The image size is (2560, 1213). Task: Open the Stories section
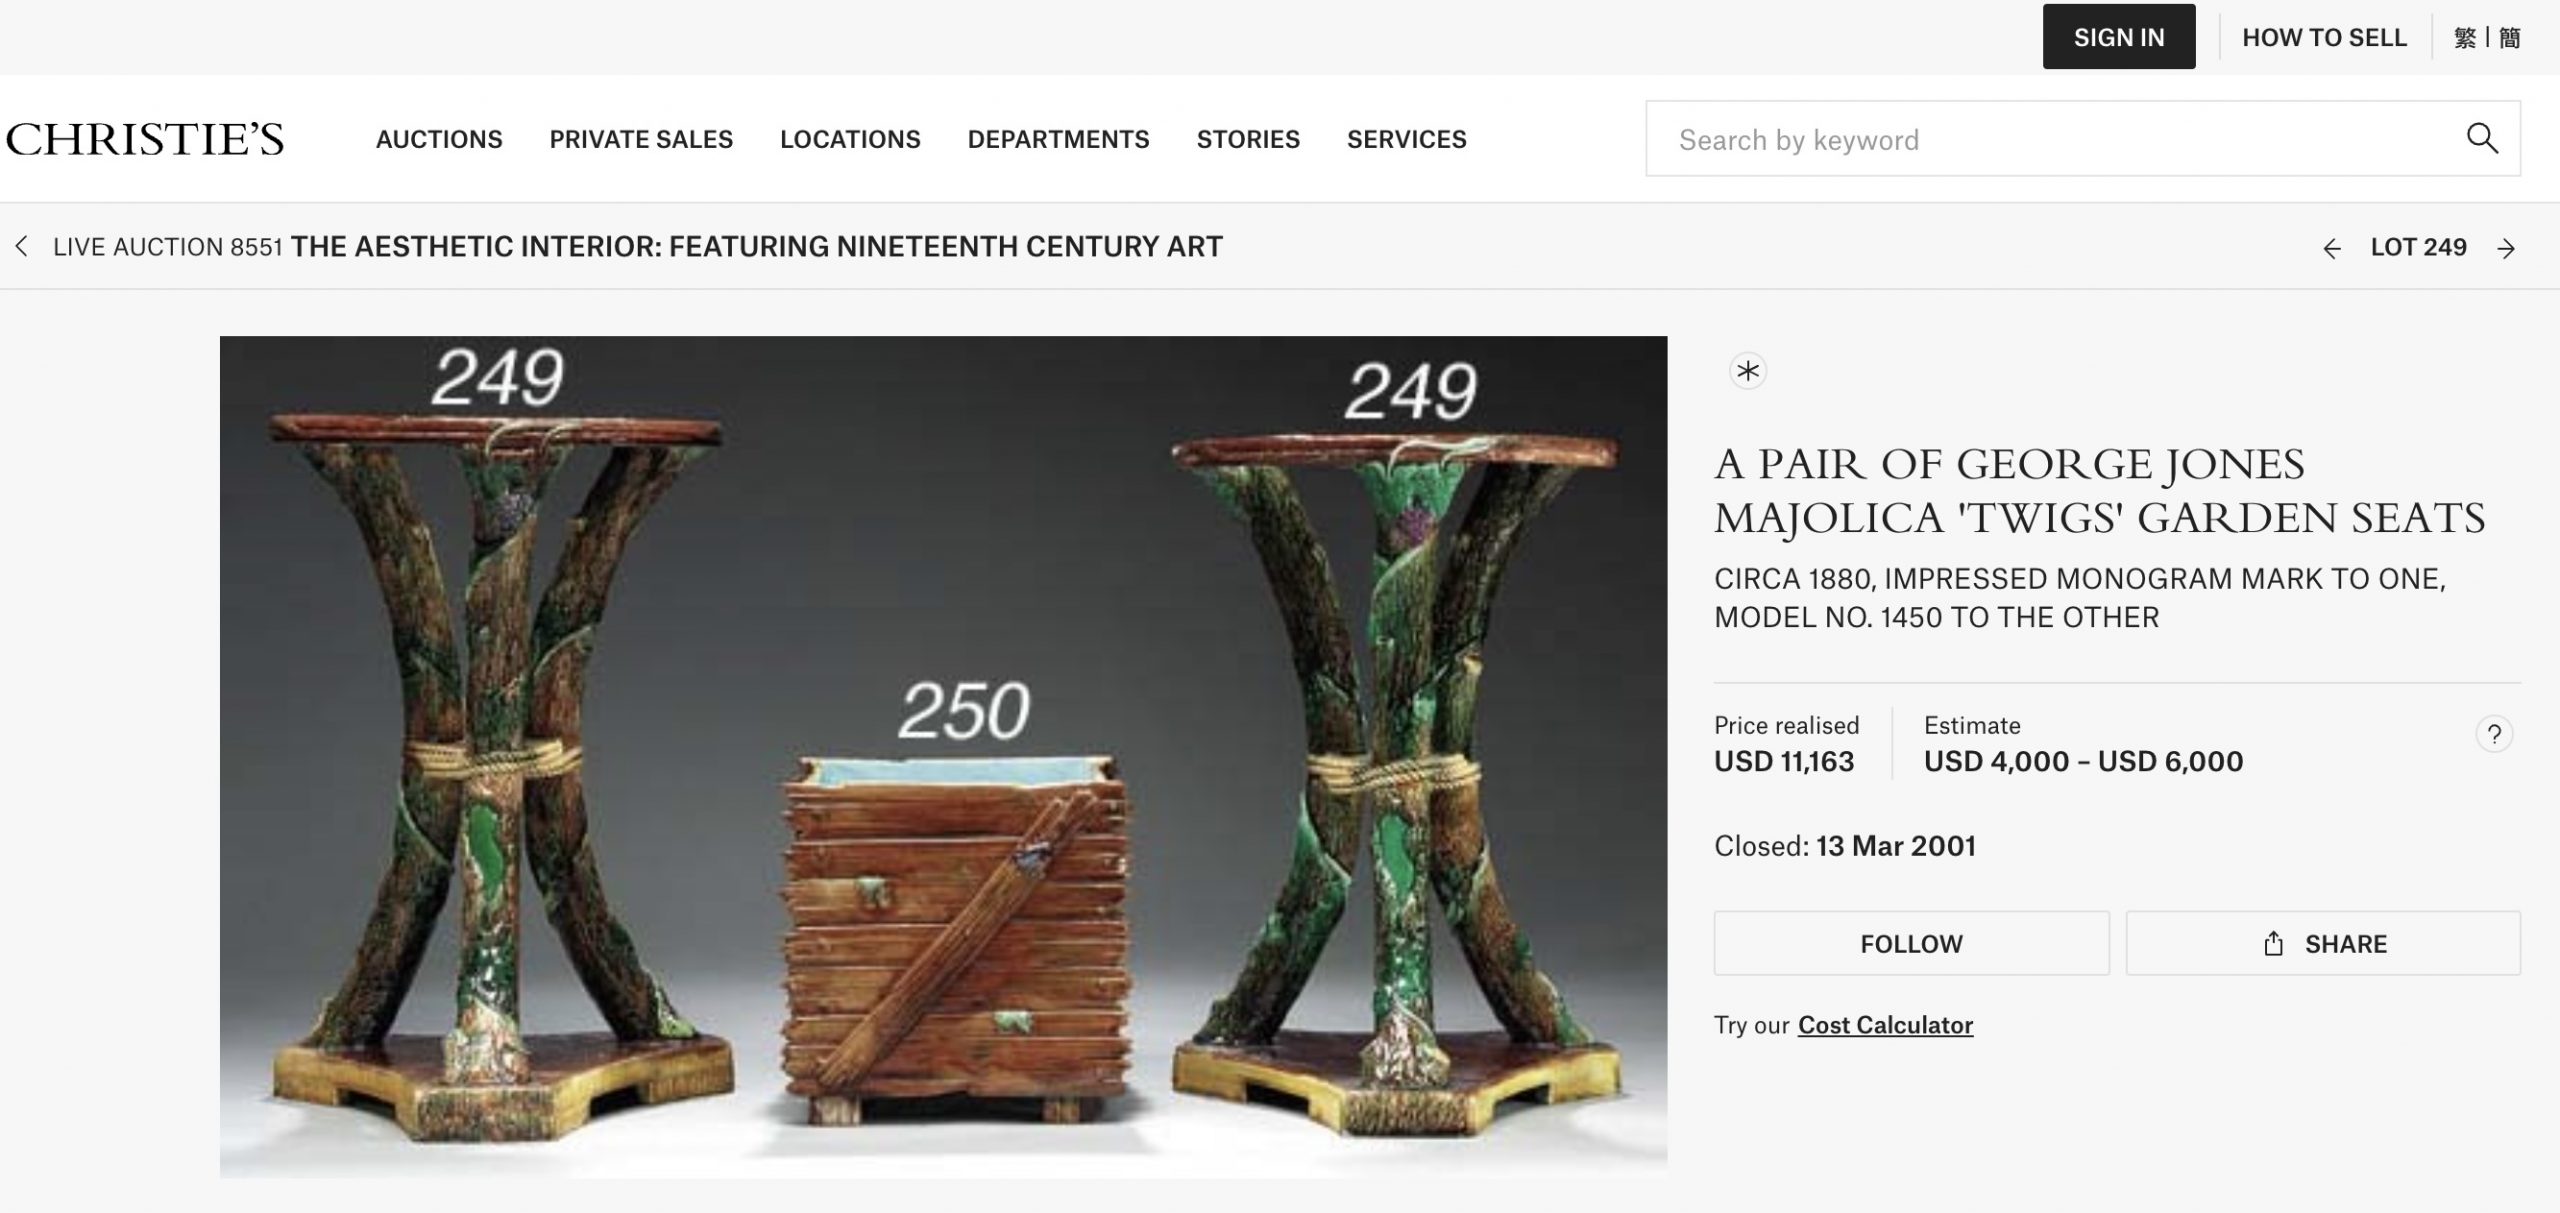(x=1248, y=139)
